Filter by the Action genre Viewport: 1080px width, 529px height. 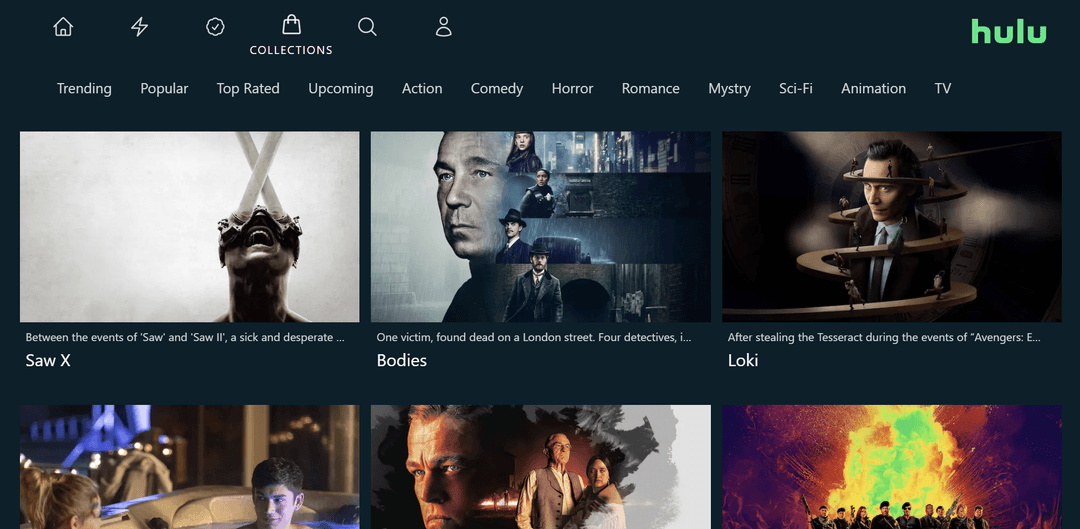pos(422,88)
